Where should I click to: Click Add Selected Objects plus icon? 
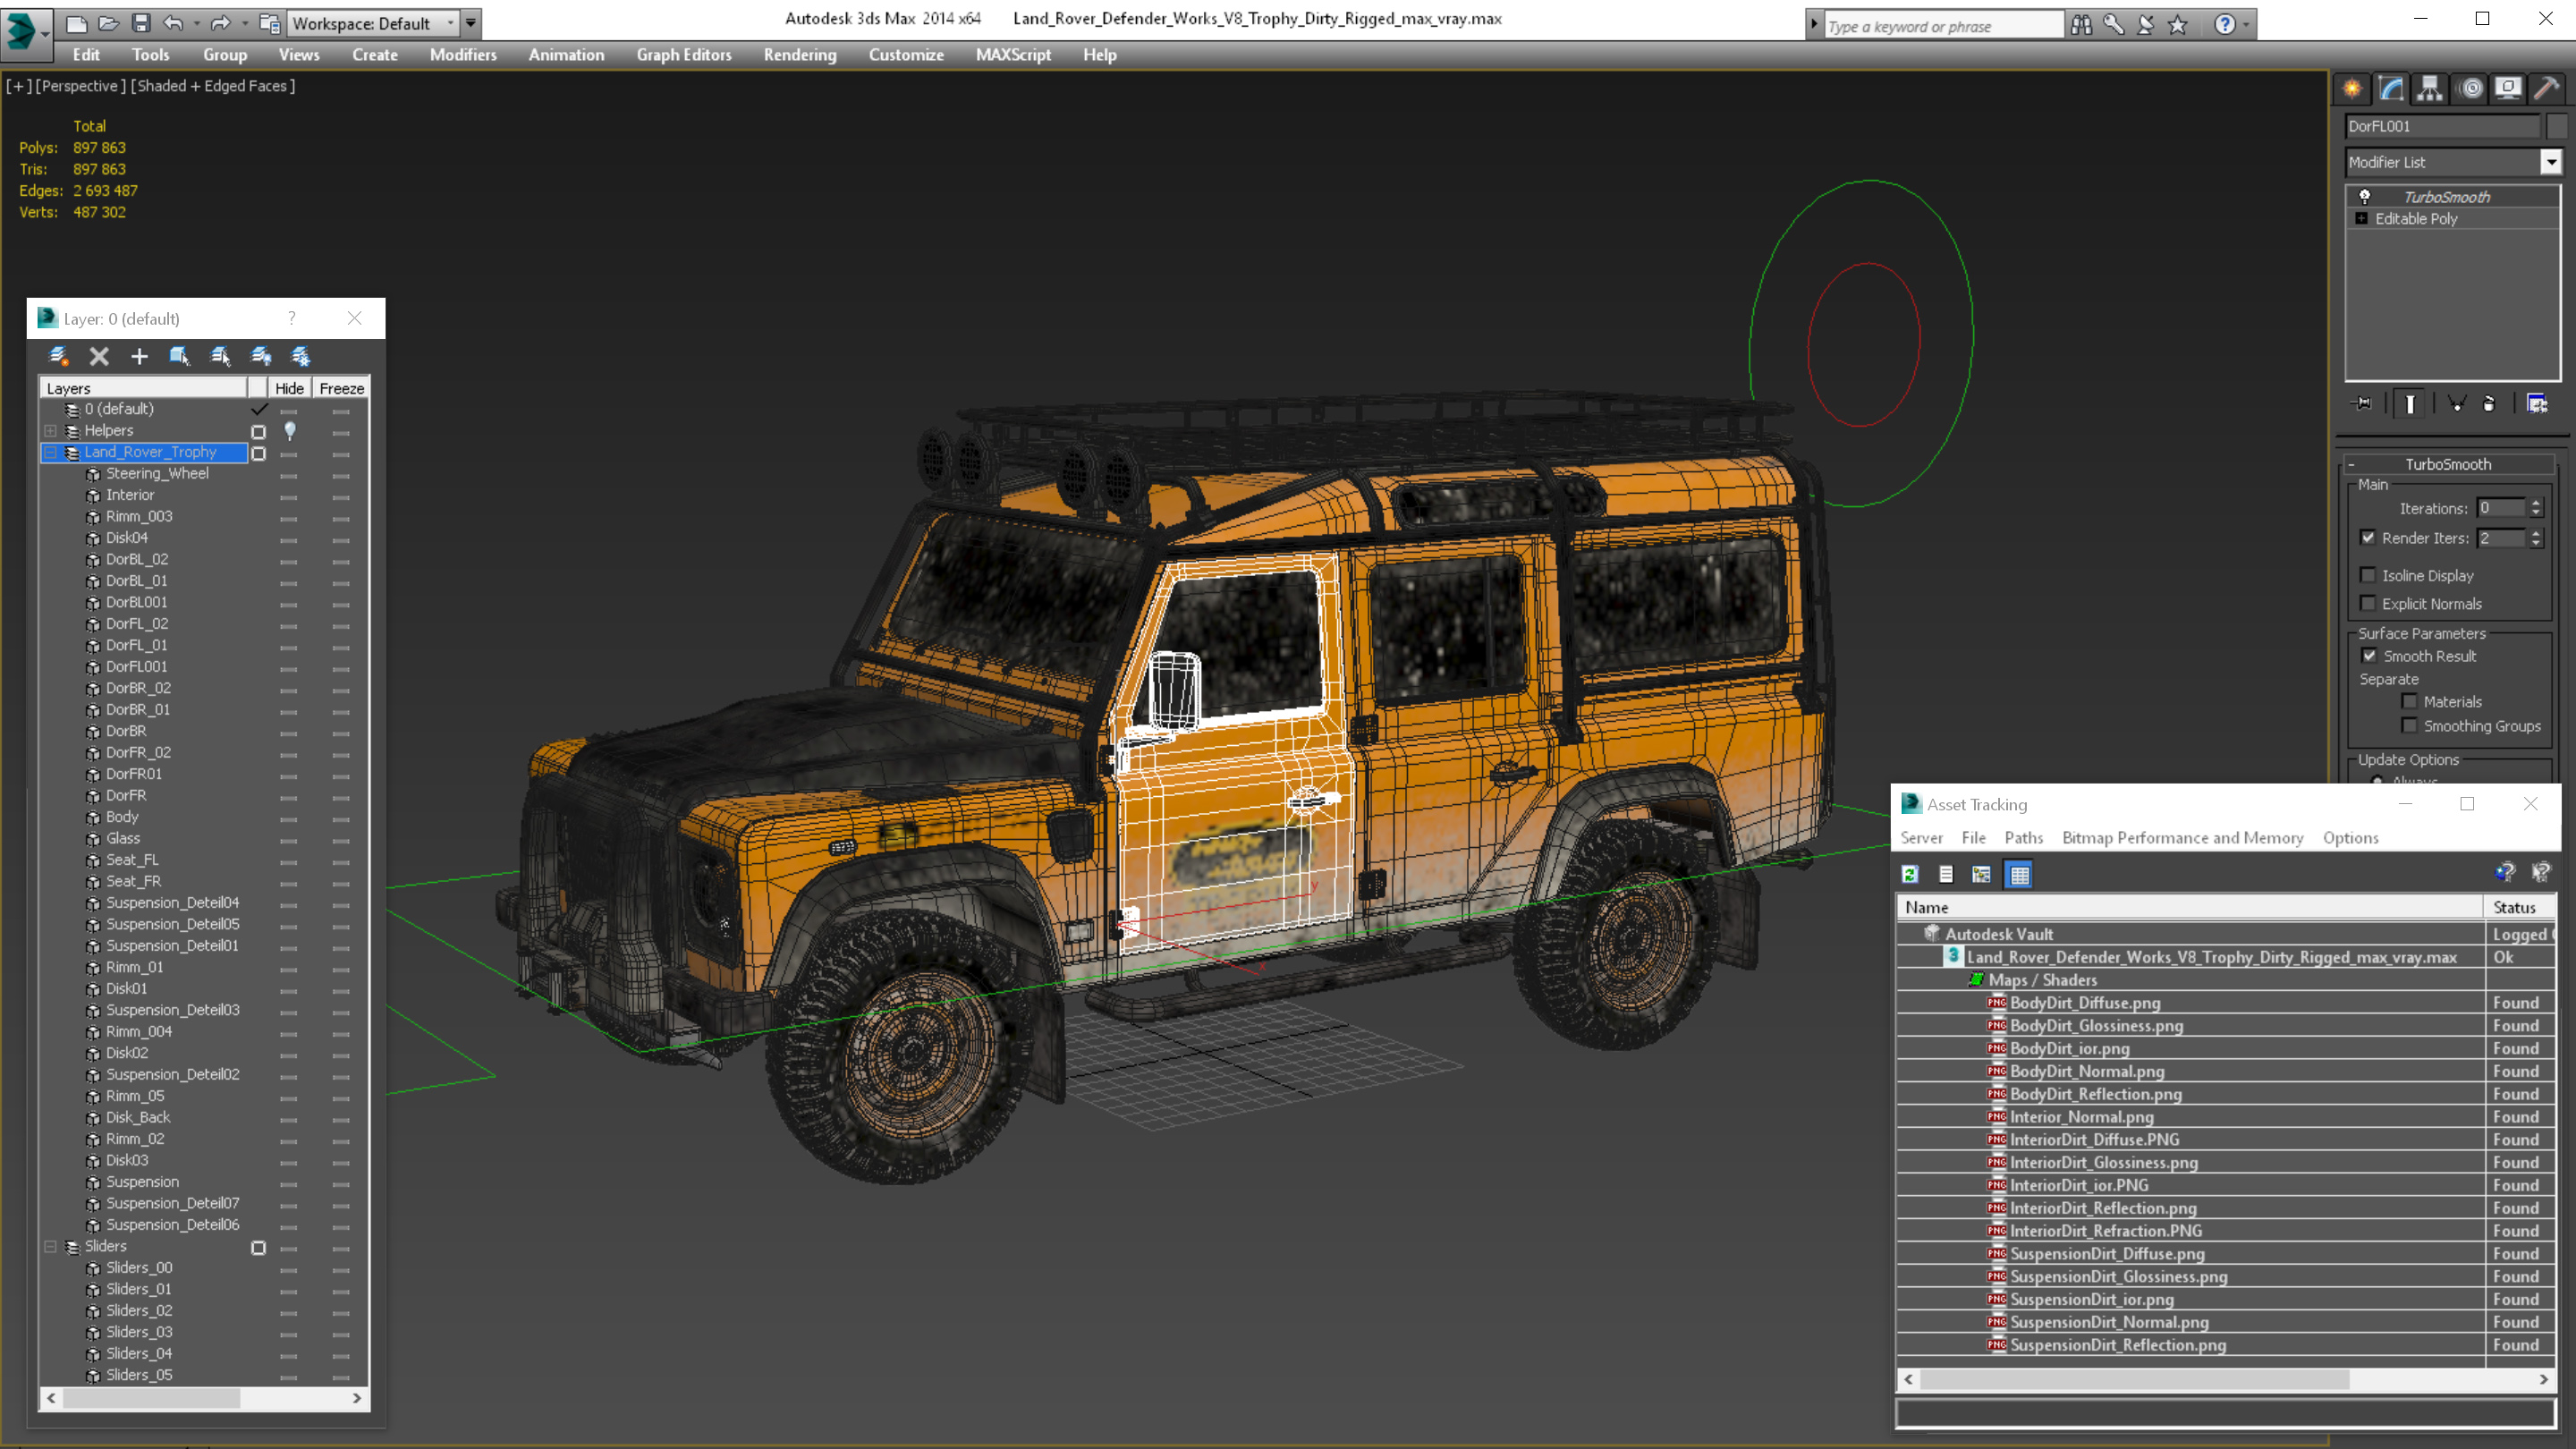(139, 356)
